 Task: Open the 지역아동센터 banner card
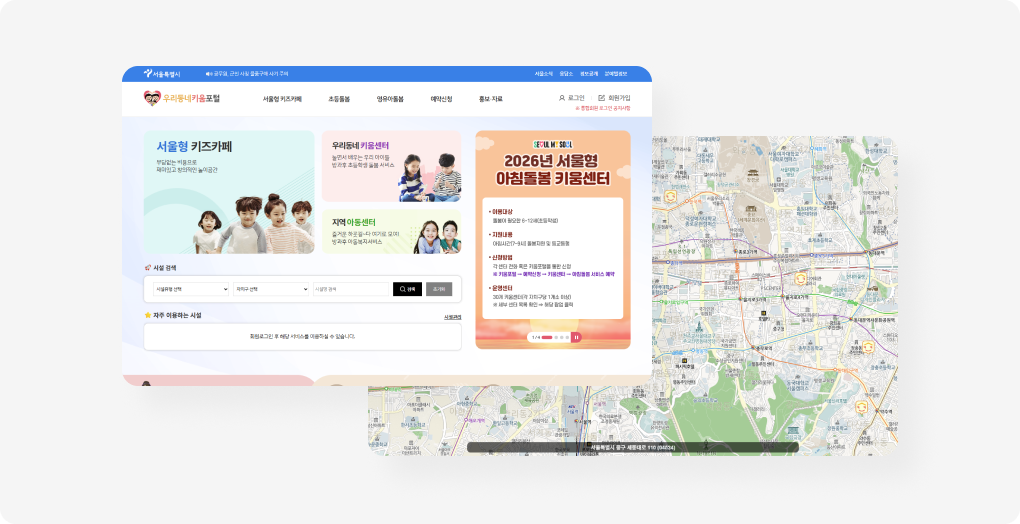pyautogui.click(x=392, y=231)
